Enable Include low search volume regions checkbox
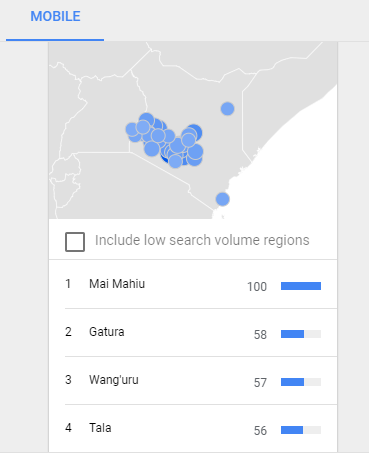 tap(75, 242)
